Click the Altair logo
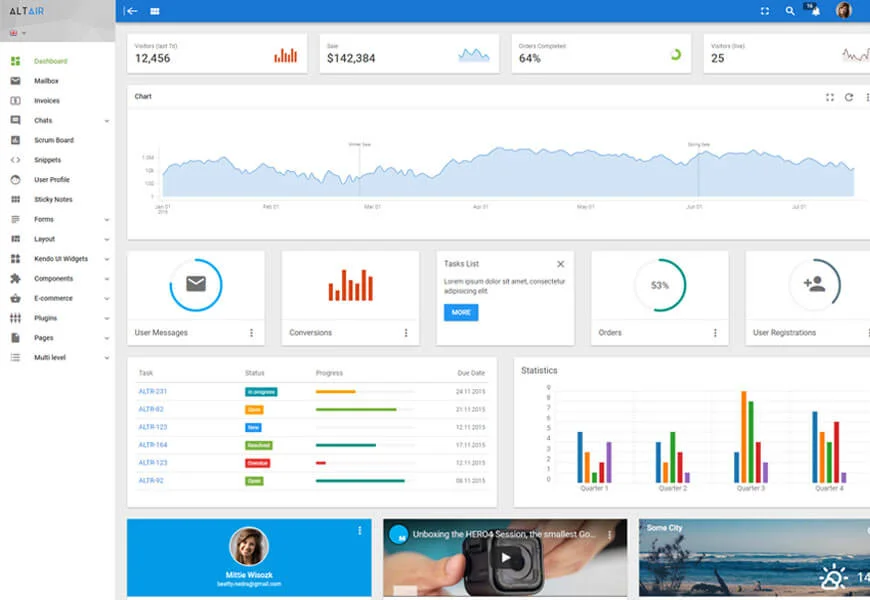This screenshot has width=870, height=600. (x=27, y=11)
